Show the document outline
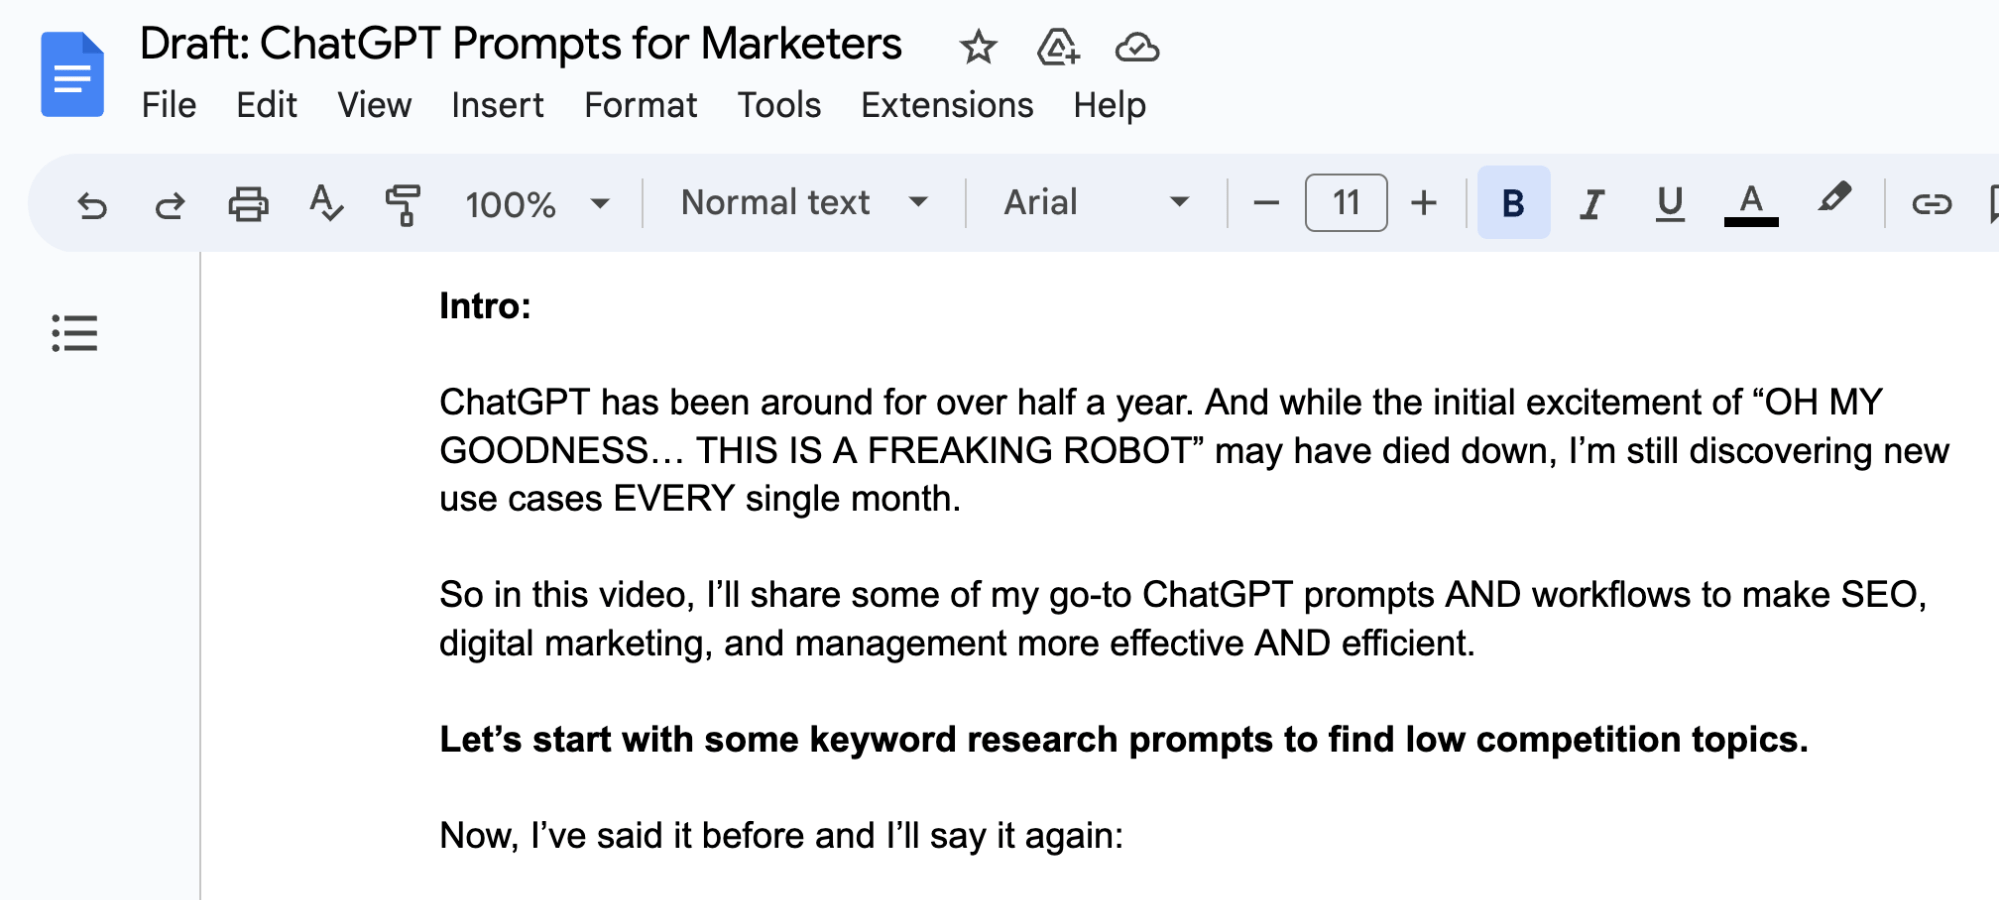This screenshot has height=901, width=1999. (74, 332)
